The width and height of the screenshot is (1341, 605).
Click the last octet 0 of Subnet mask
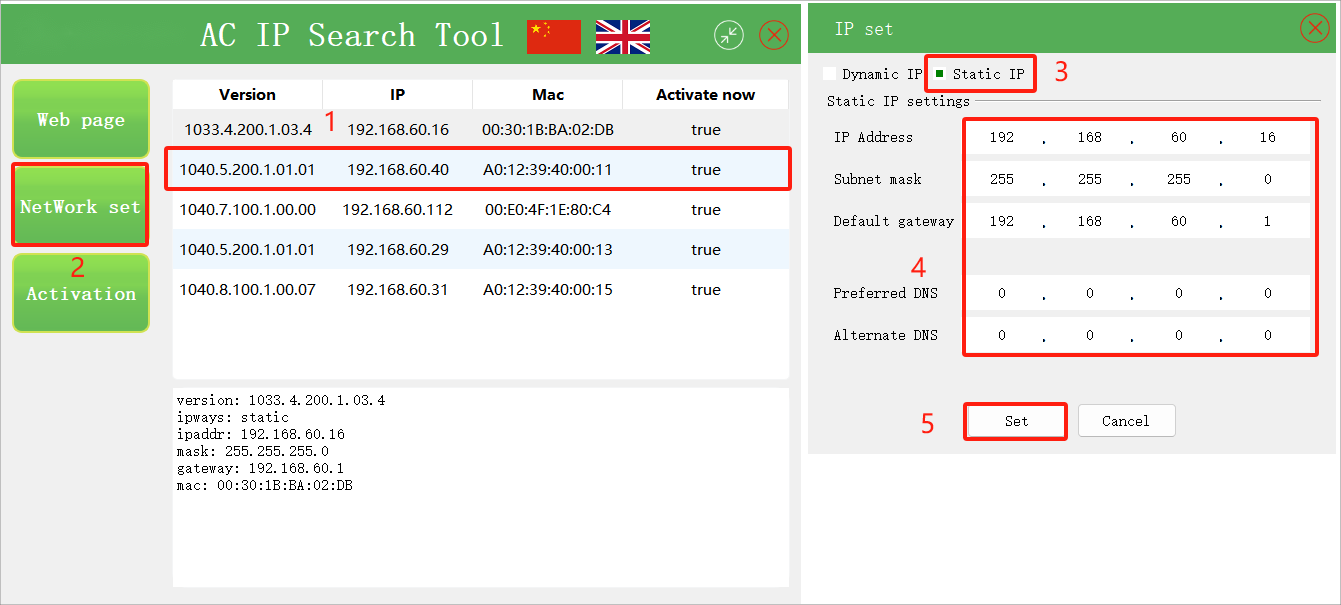coord(1268,179)
